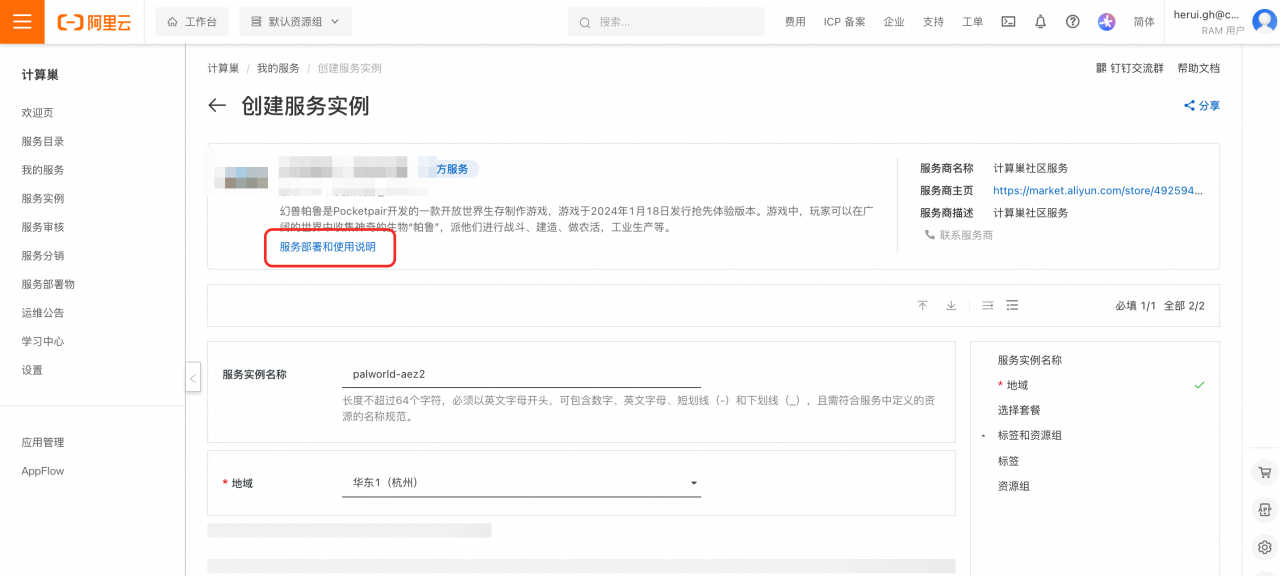This screenshot has width=1280, height=576.
Task: Open notifications bell icon
Action: tap(1041, 22)
